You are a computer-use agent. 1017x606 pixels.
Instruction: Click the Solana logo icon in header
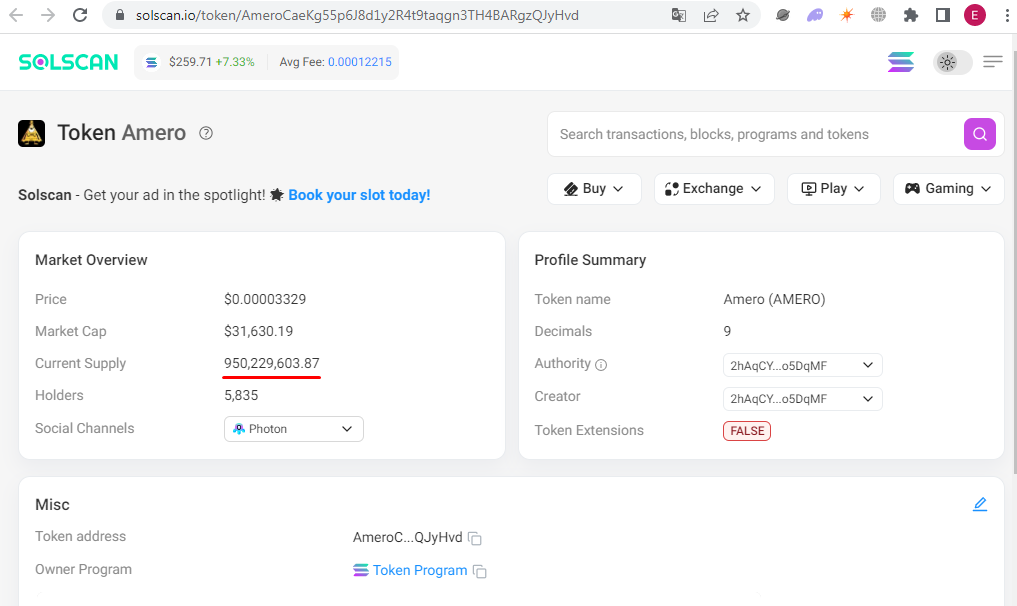pyautogui.click(x=901, y=62)
